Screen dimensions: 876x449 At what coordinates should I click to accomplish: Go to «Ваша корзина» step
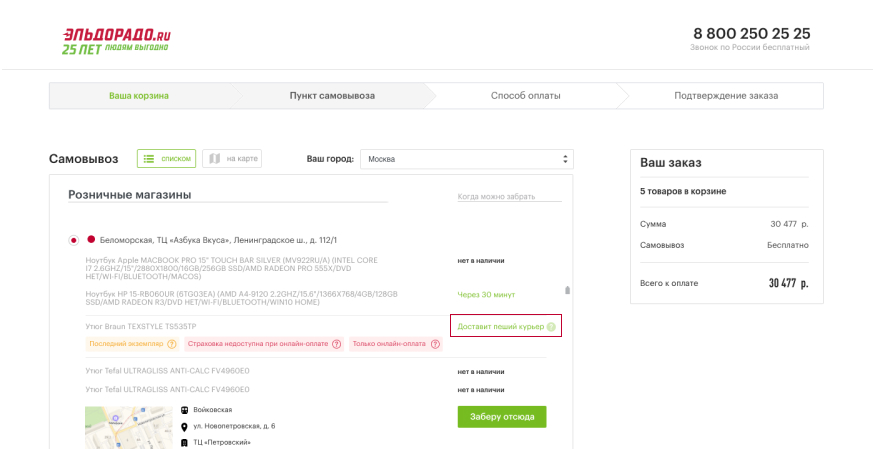coord(139,96)
